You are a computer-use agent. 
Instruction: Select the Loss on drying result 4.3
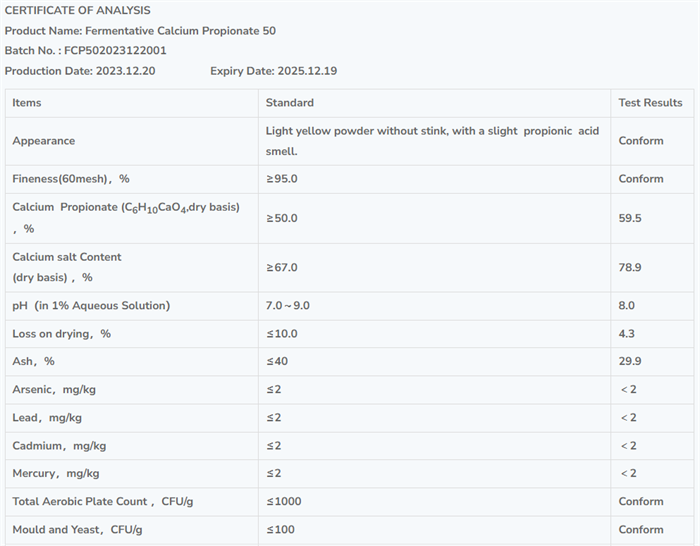627,334
